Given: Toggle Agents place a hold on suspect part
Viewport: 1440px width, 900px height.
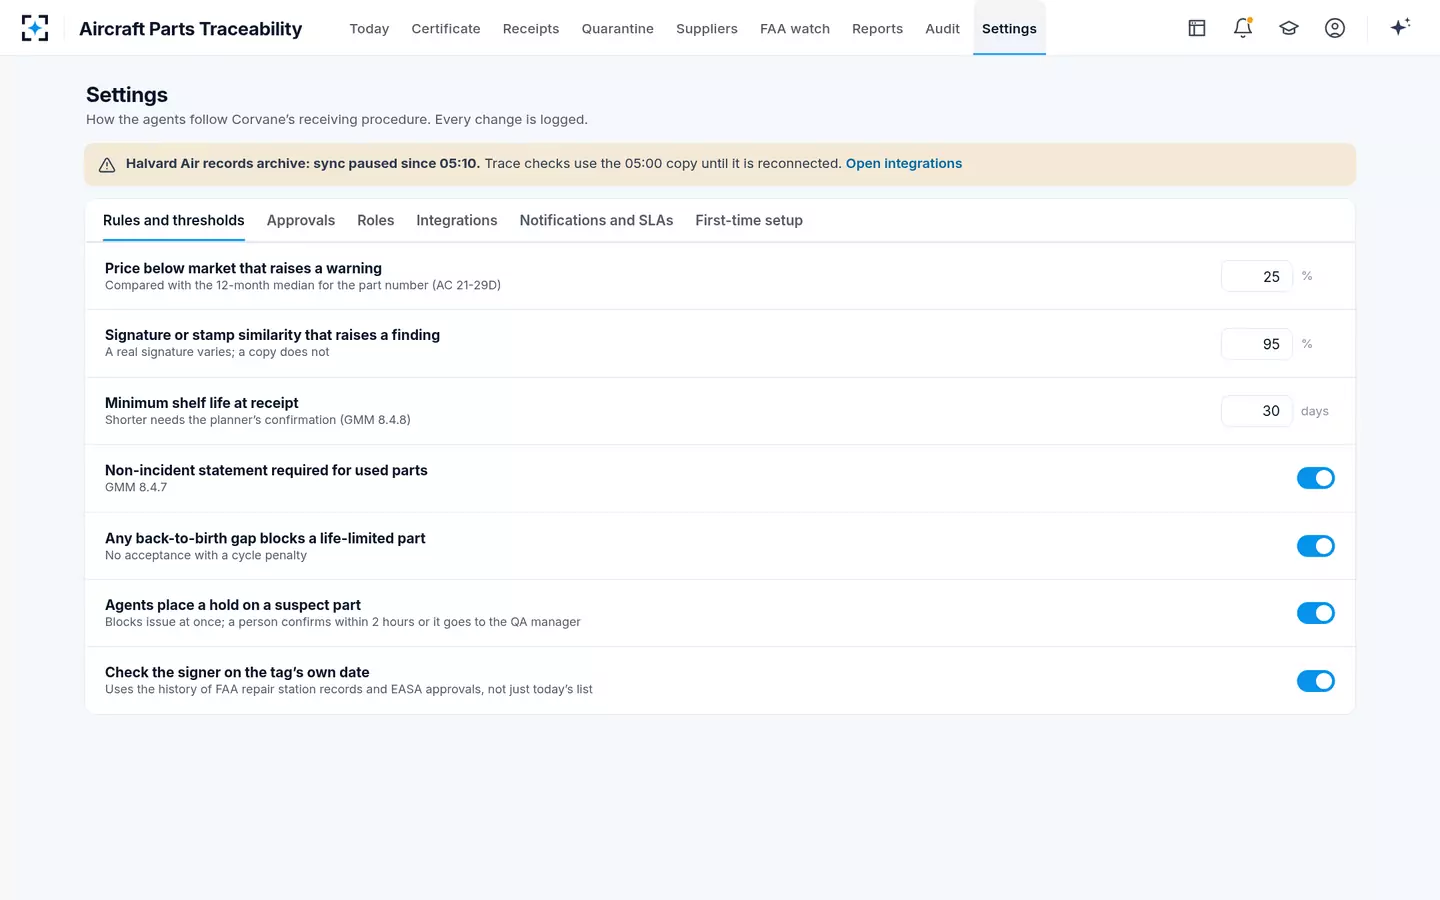Looking at the screenshot, I should click(1316, 613).
